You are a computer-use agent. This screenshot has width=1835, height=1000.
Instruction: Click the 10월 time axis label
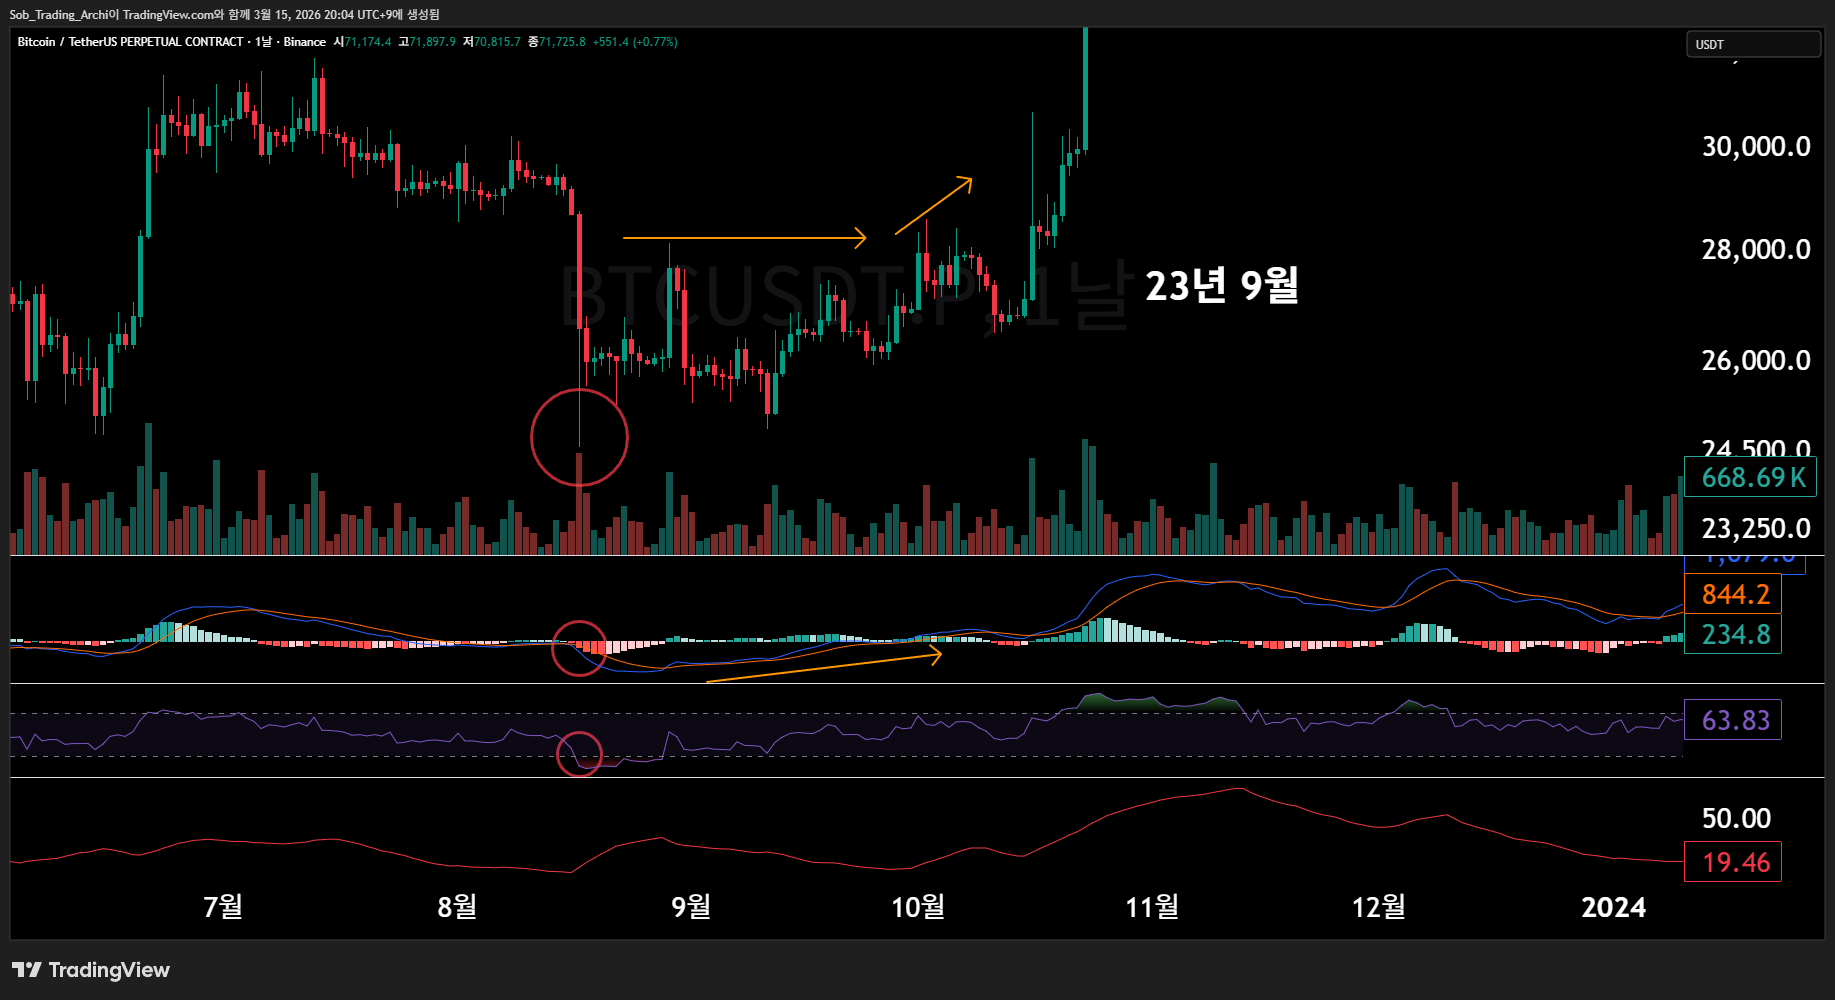pyautogui.click(x=918, y=907)
